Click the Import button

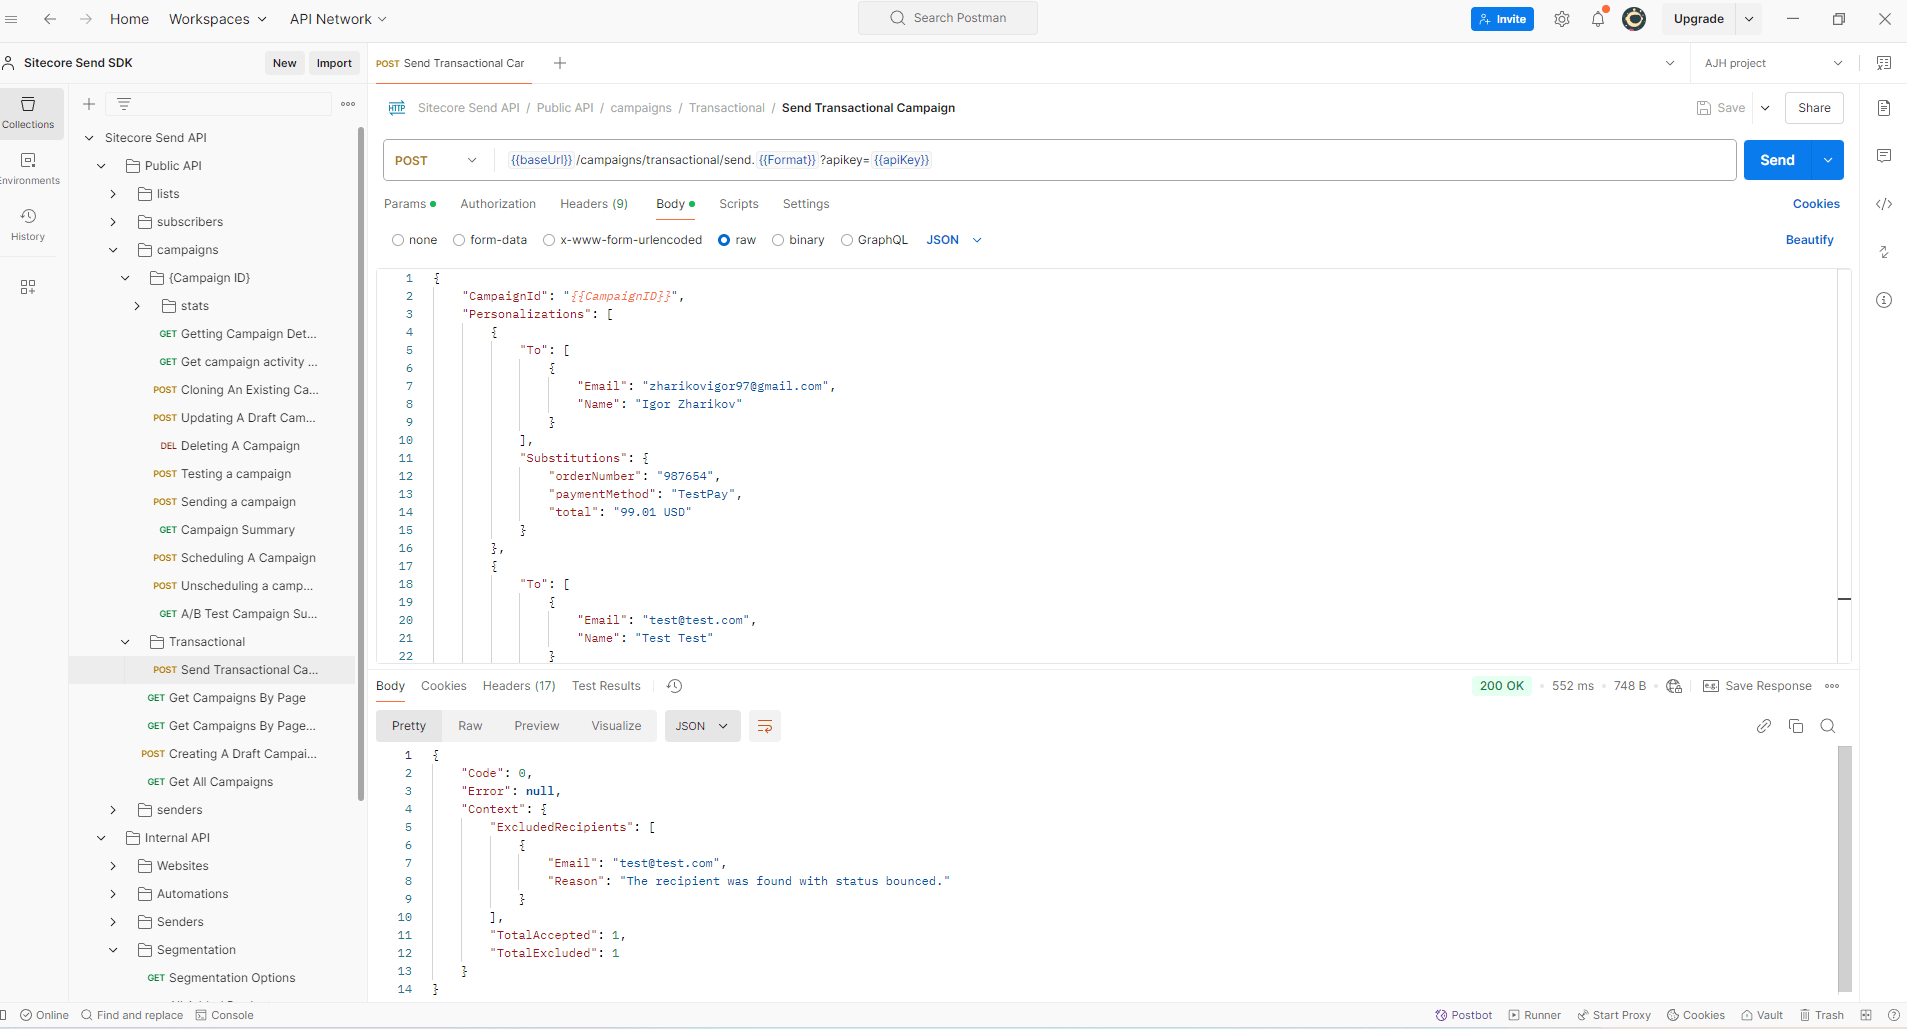pos(334,63)
